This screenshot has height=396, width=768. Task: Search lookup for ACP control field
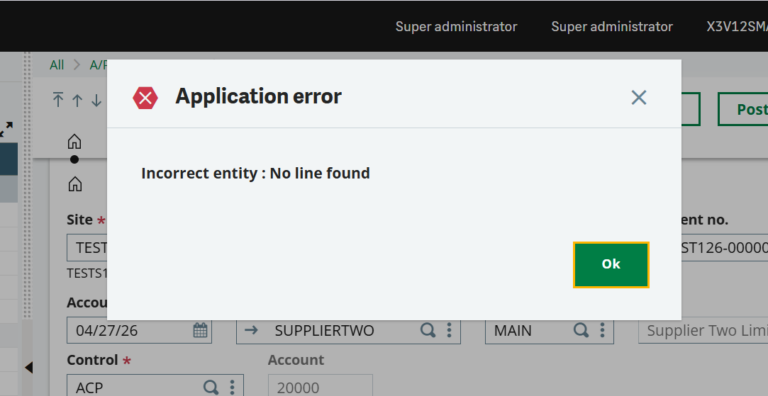click(211, 387)
